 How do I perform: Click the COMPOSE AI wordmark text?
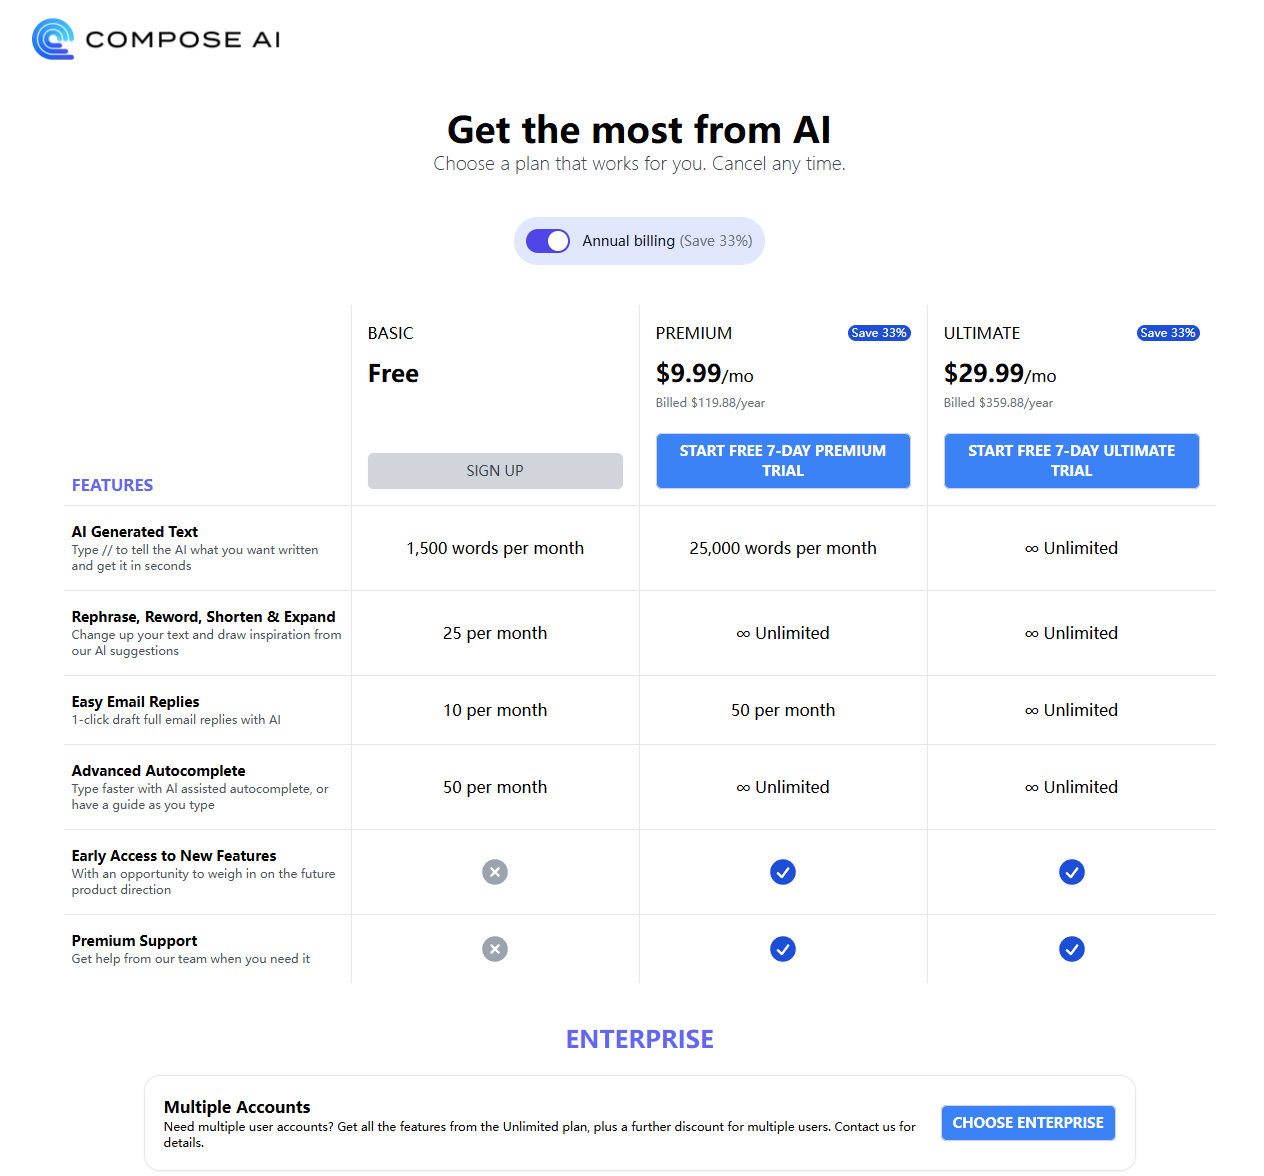pyautogui.click(x=183, y=40)
